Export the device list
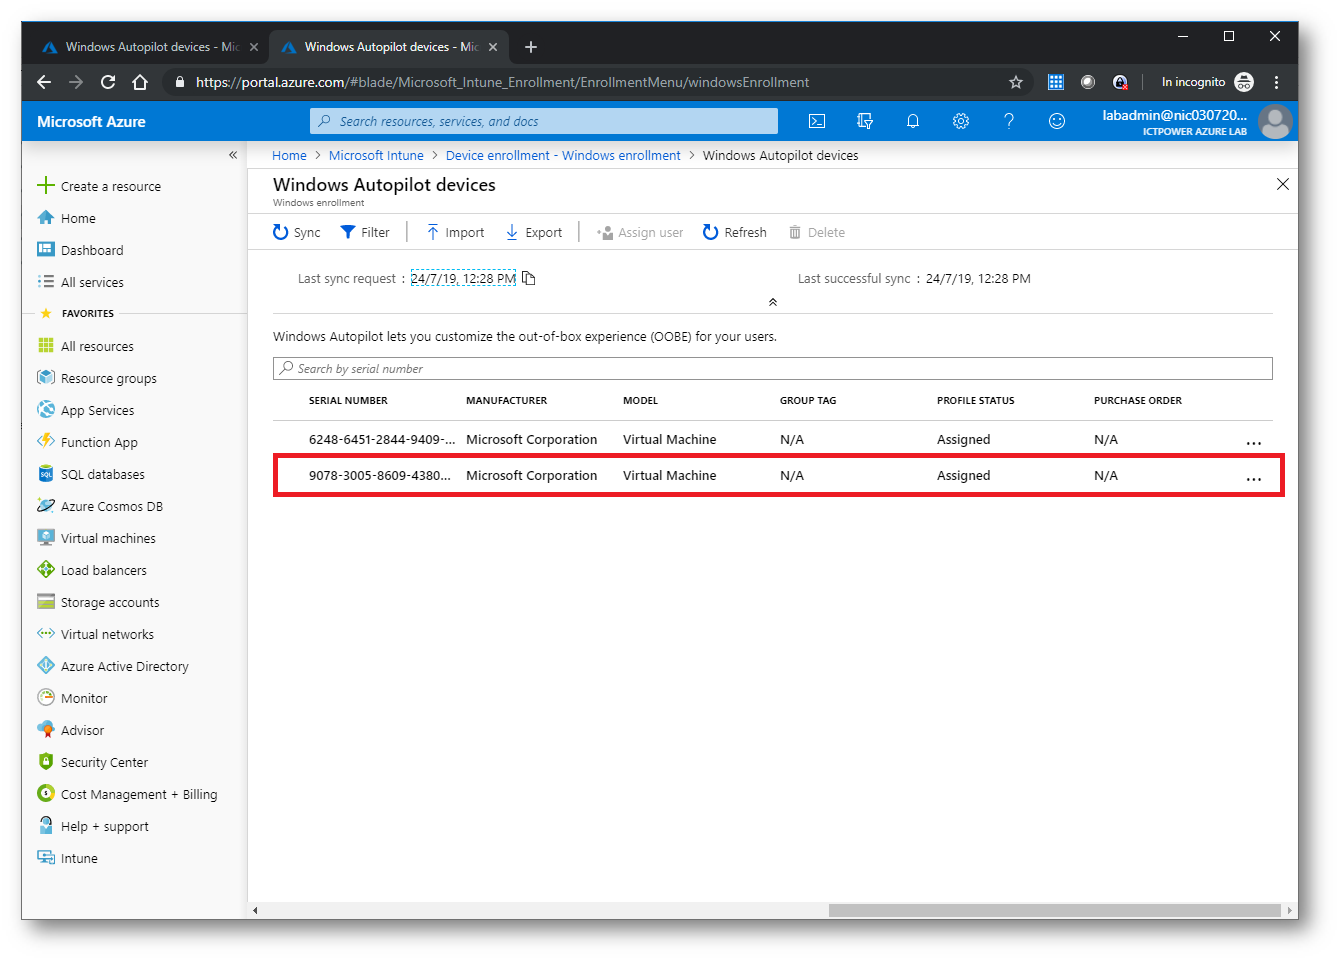This screenshot has height=962, width=1341. point(534,232)
